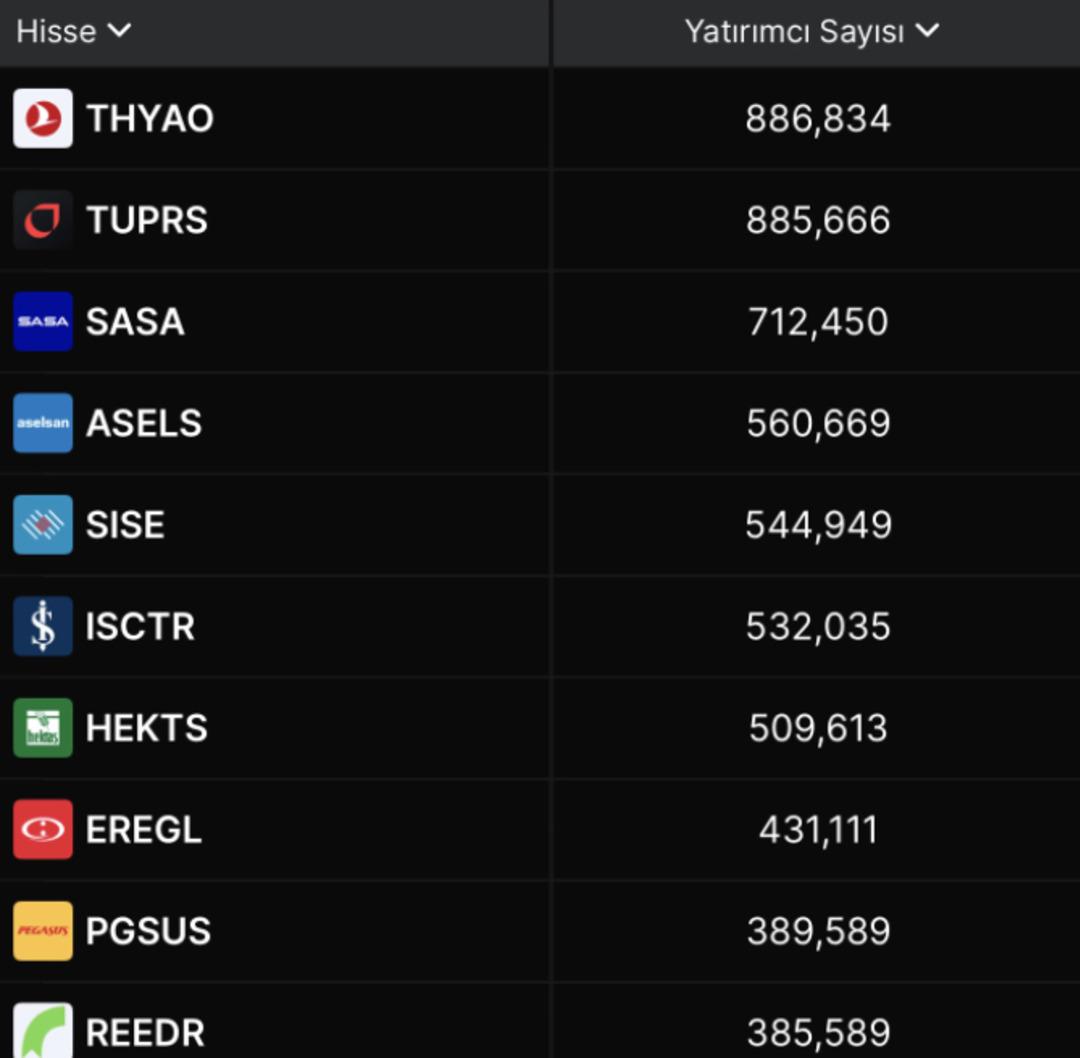Select the SASA blue logo icon
Image resolution: width=1080 pixels, height=1058 pixels.
click(x=42, y=321)
